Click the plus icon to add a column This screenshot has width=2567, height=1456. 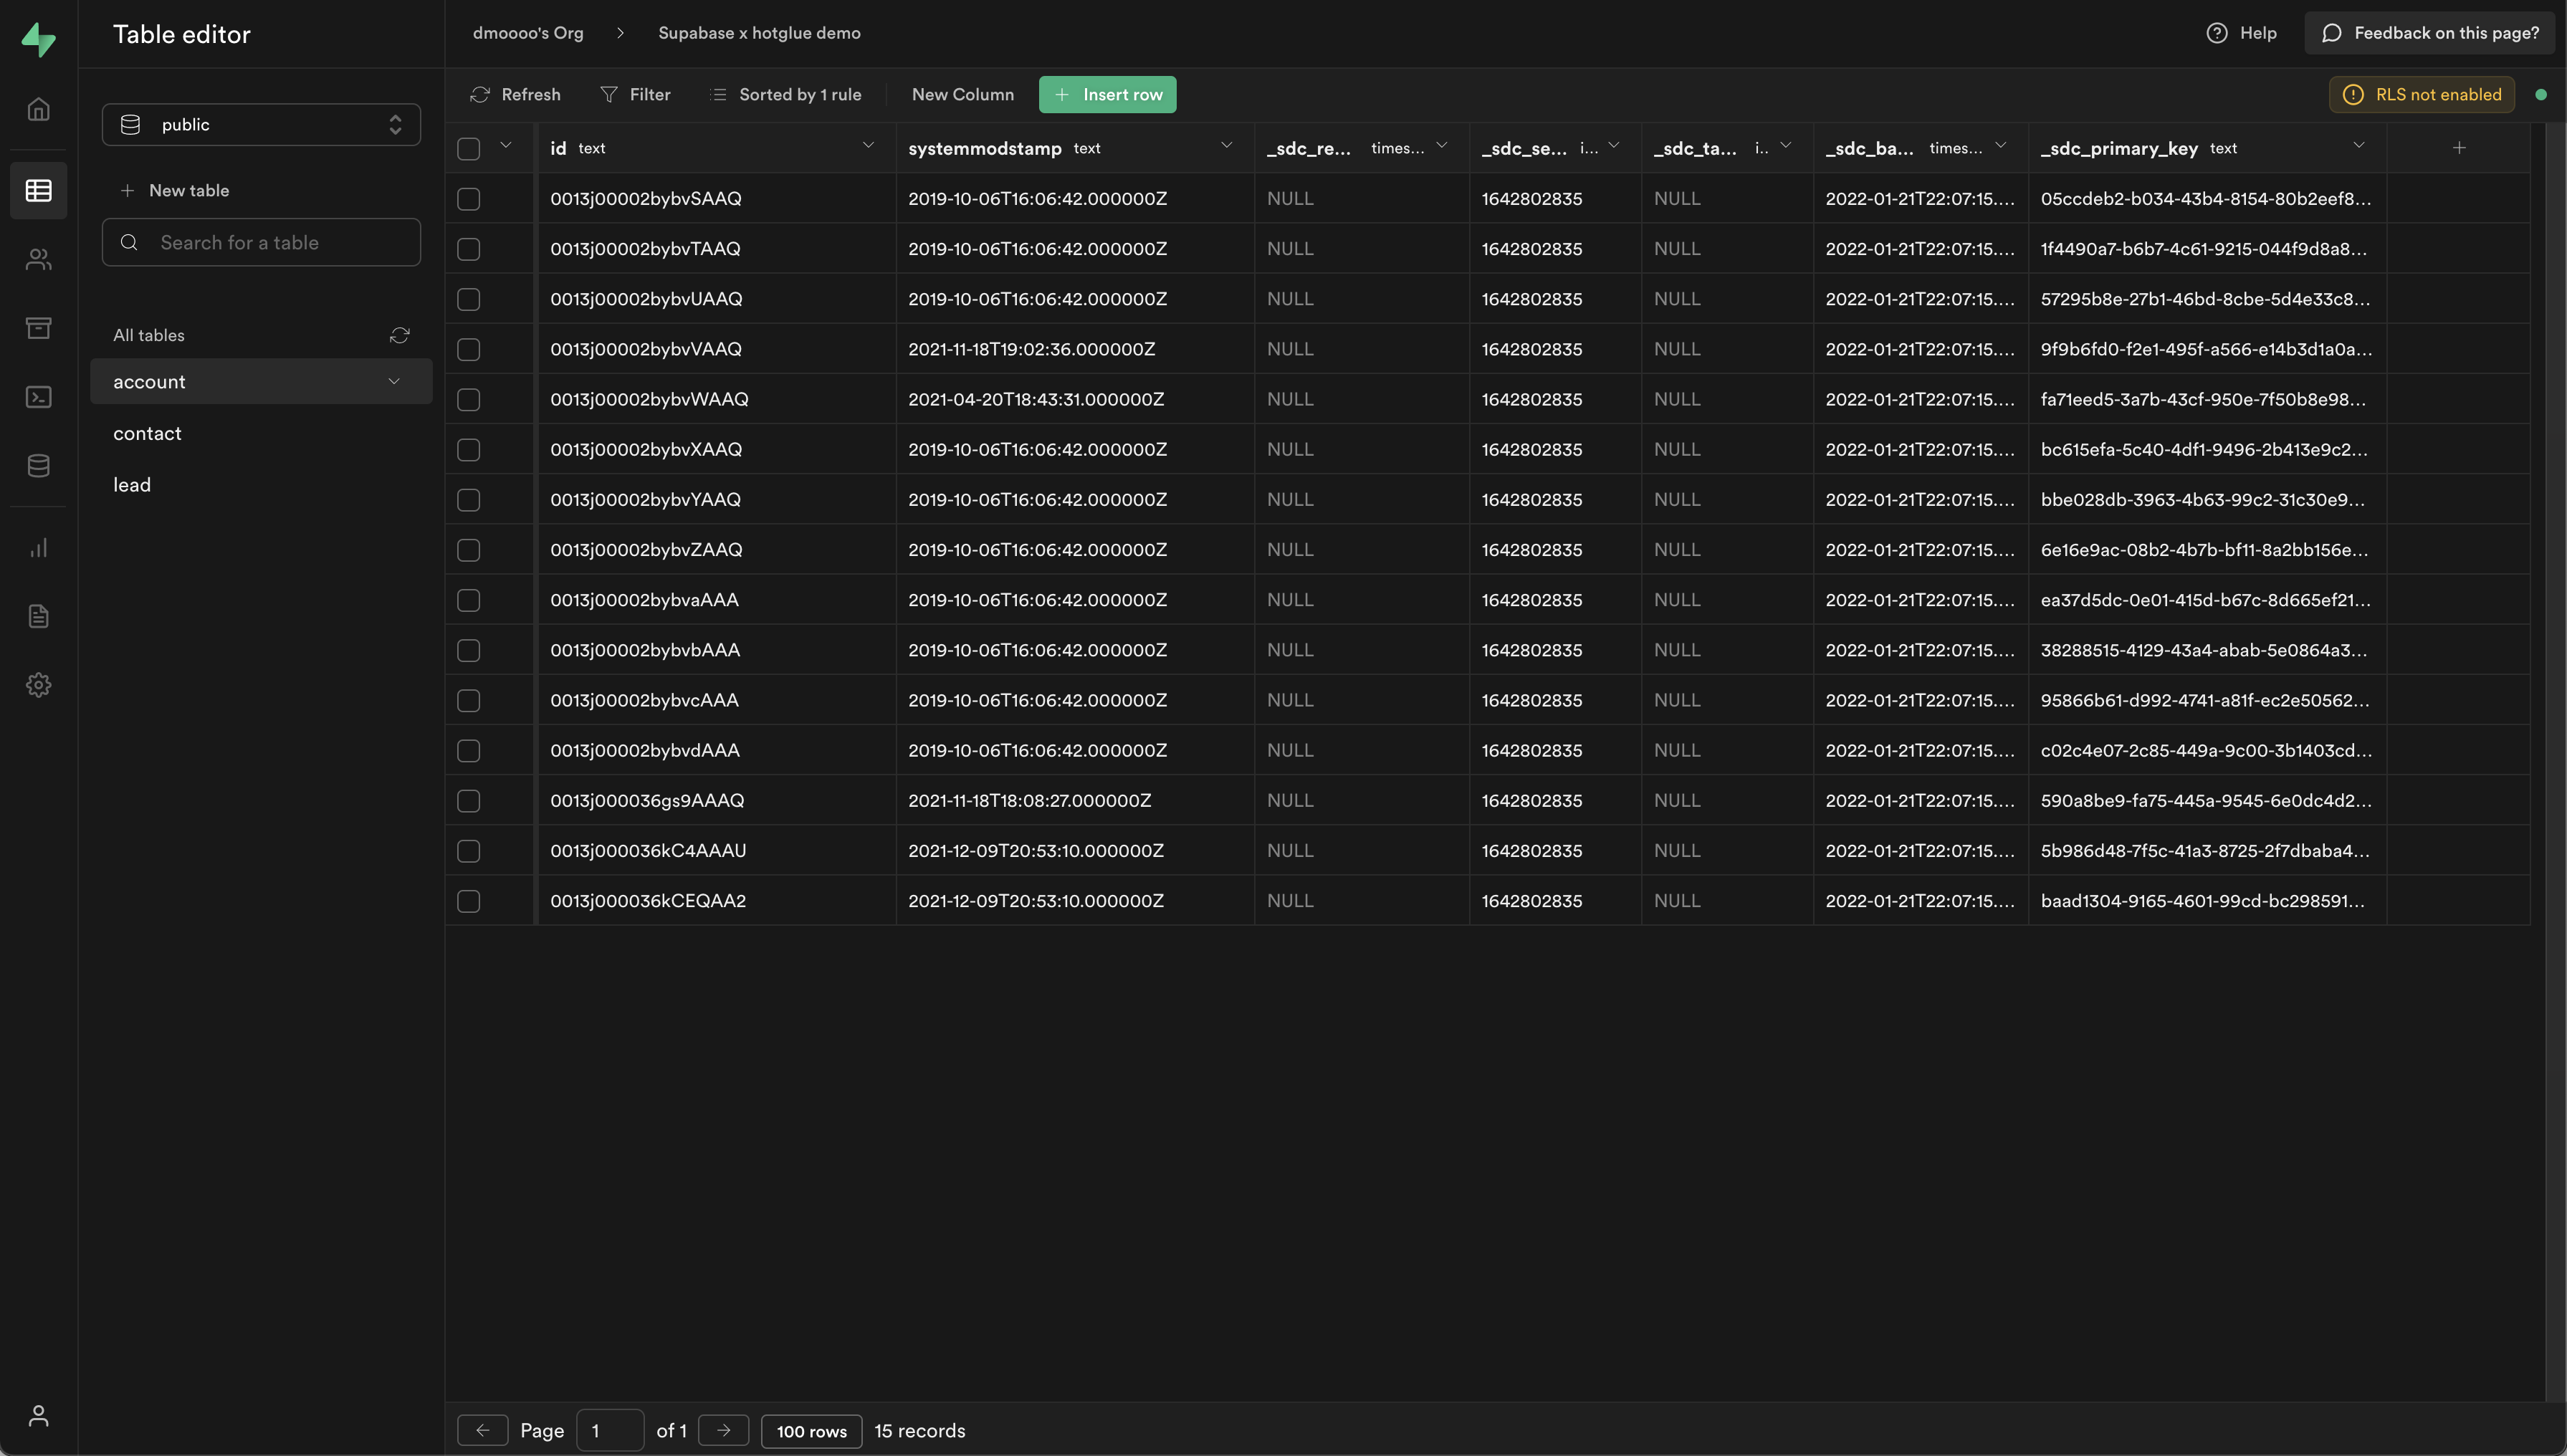(x=2459, y=148)
